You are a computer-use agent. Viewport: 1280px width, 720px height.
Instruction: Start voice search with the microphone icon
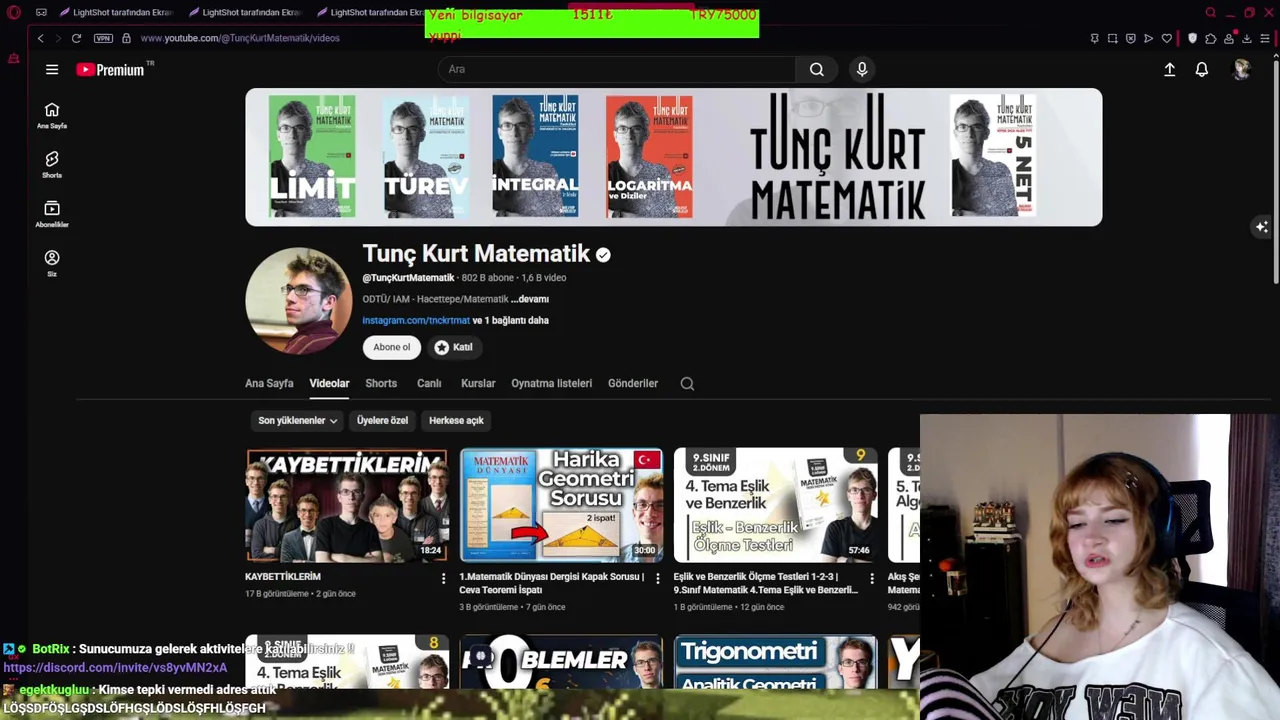862,69
